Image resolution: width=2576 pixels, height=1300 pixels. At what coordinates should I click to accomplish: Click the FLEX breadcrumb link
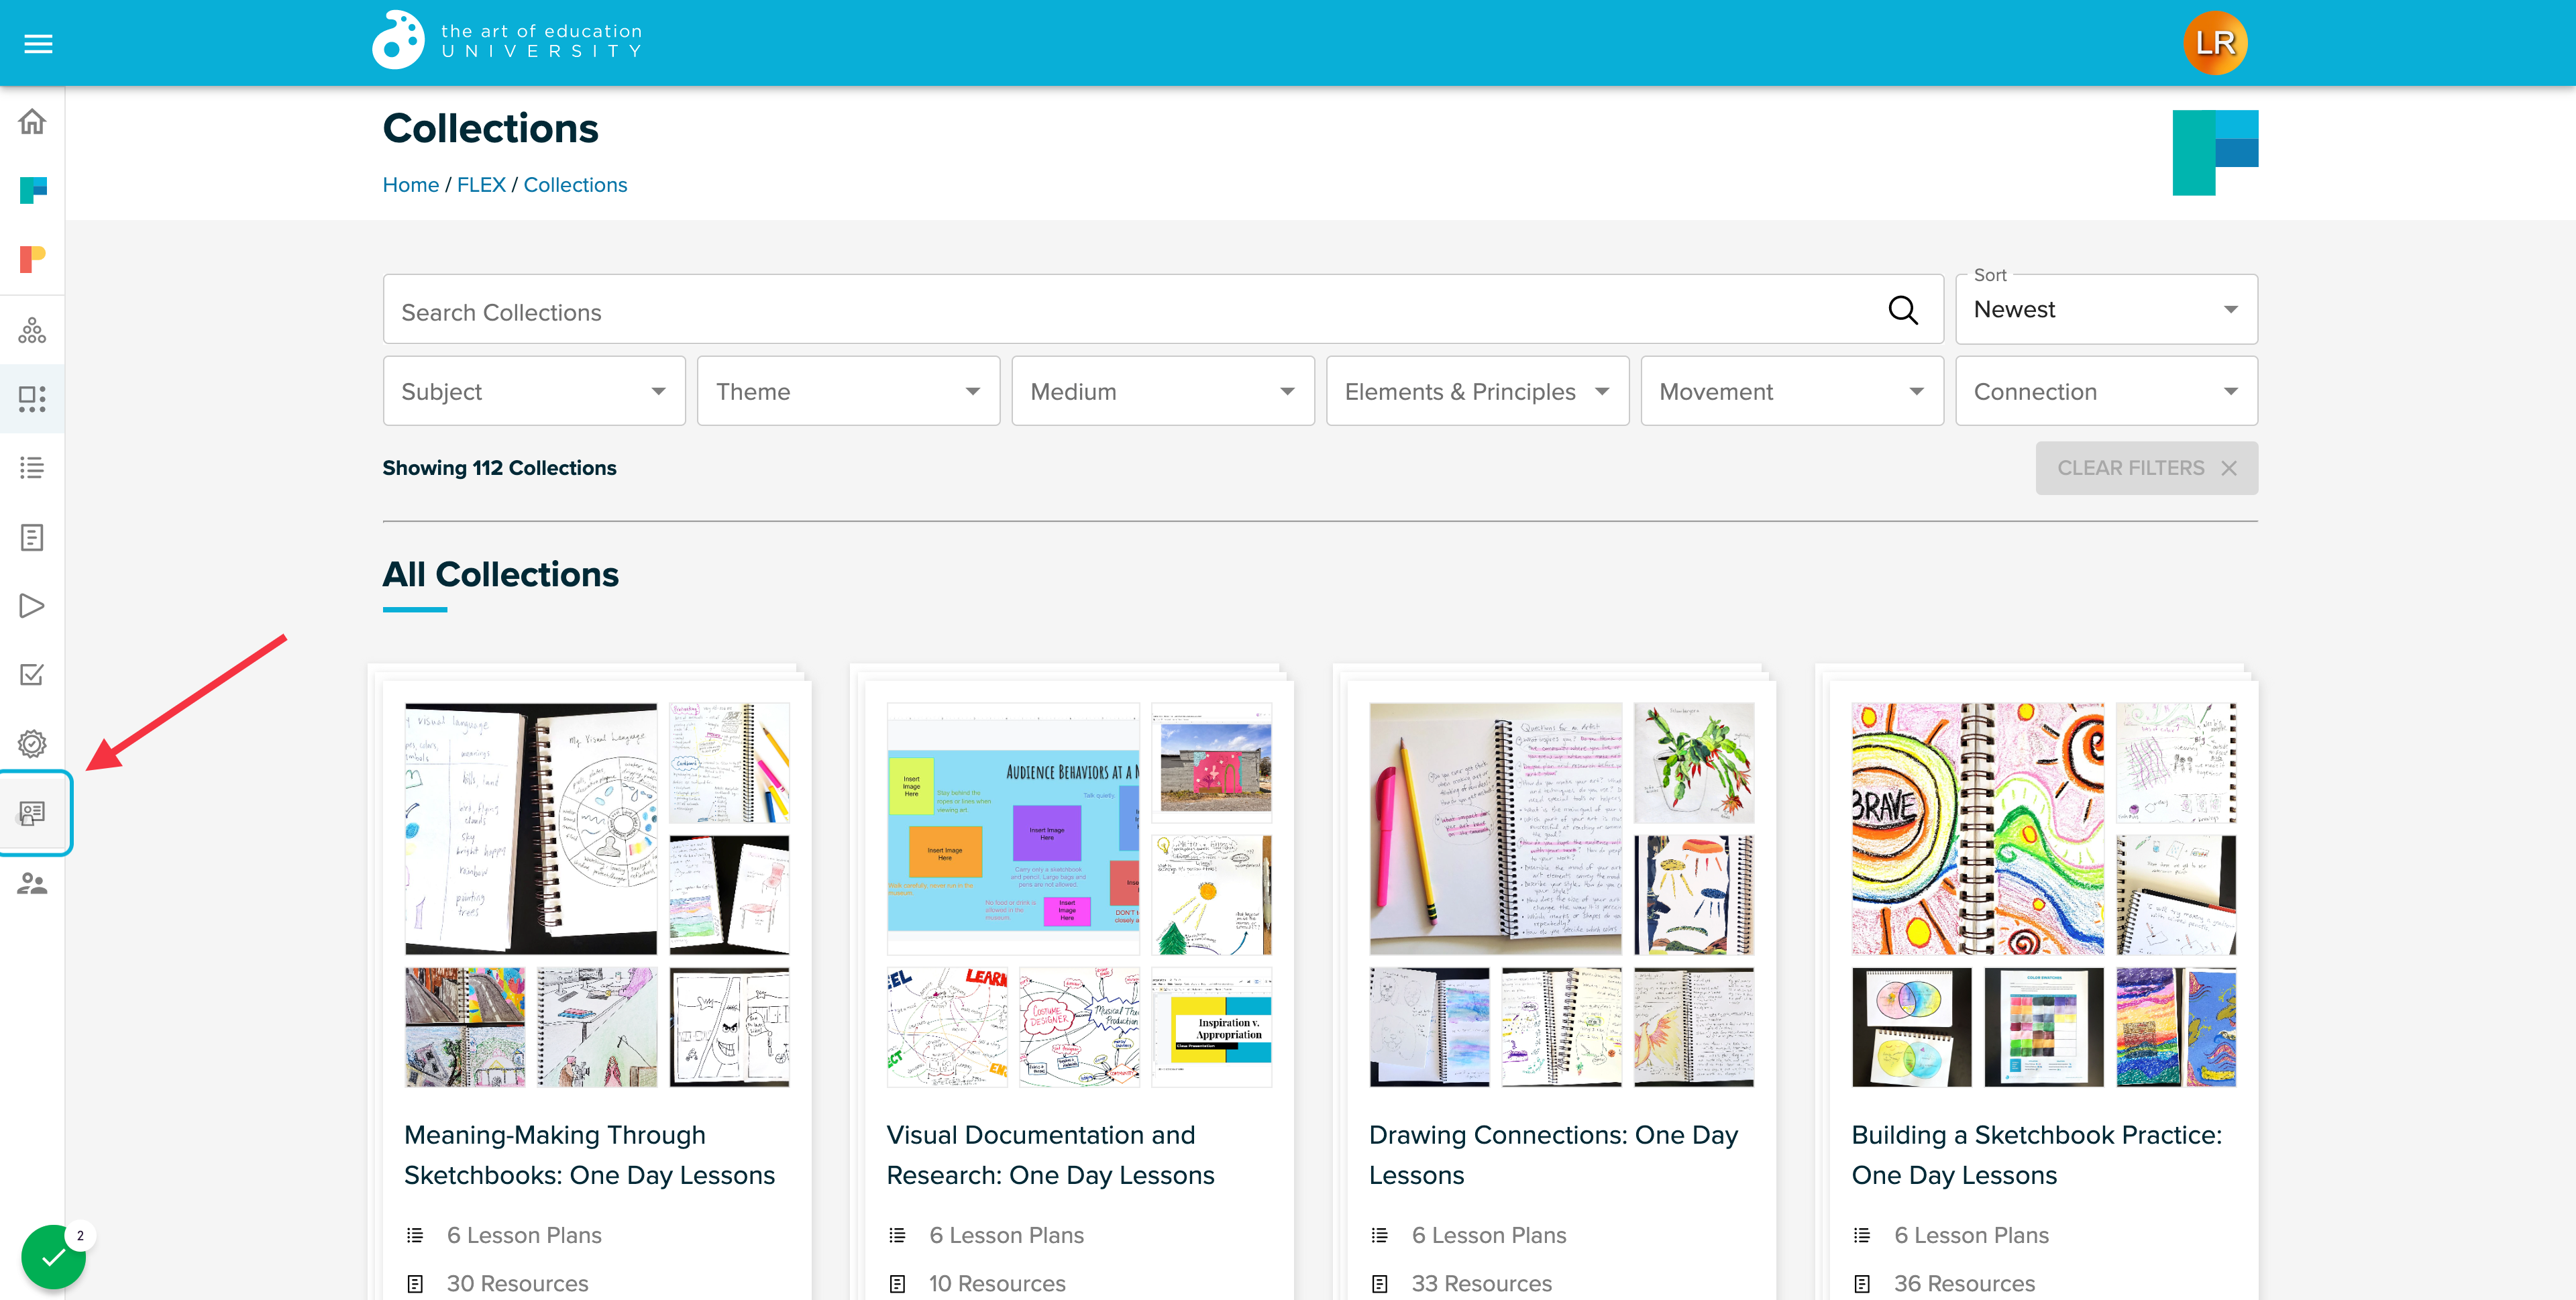pyautogui.click(x=481, y=185)
